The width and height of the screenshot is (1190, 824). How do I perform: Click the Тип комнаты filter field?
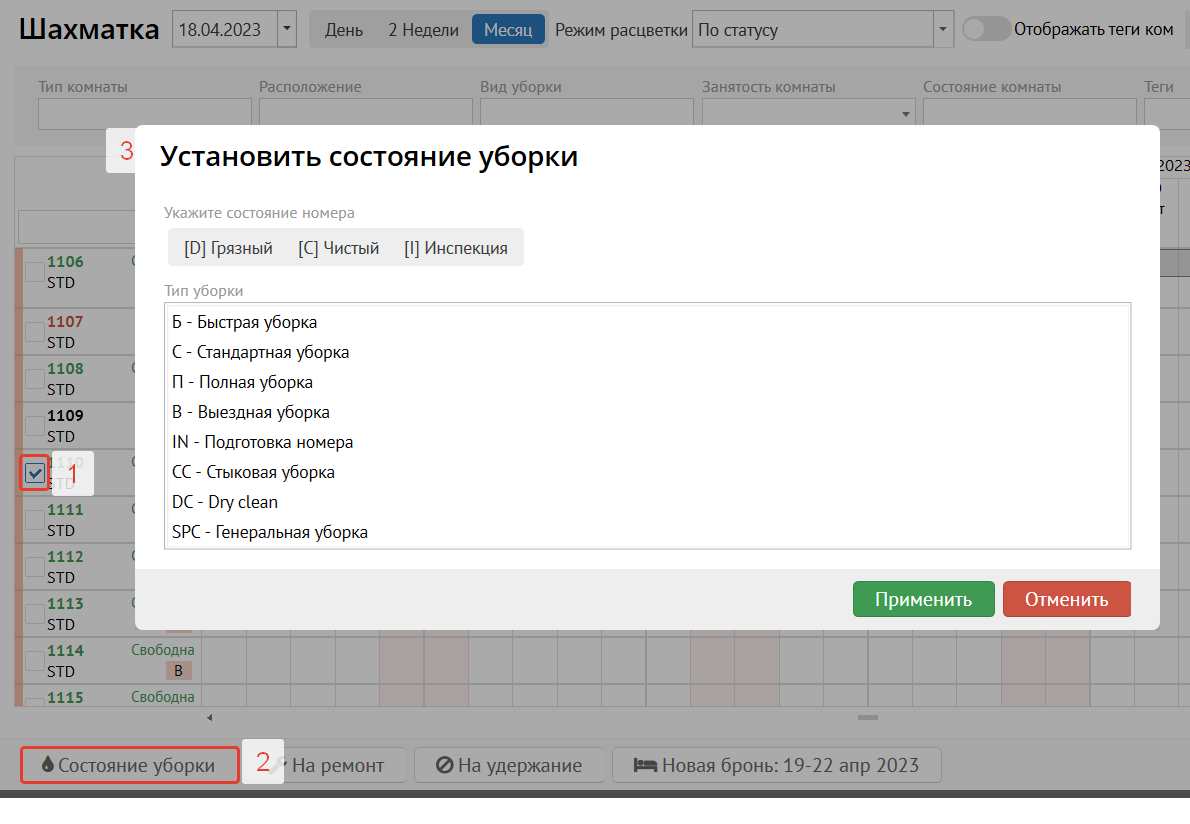(144, 114)
